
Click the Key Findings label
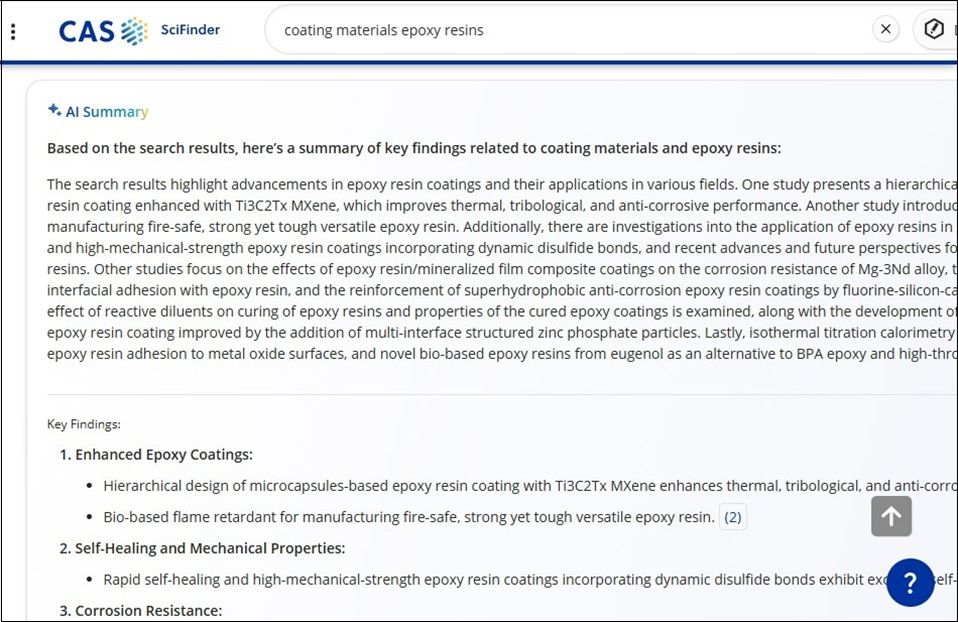tap(84, 424)
